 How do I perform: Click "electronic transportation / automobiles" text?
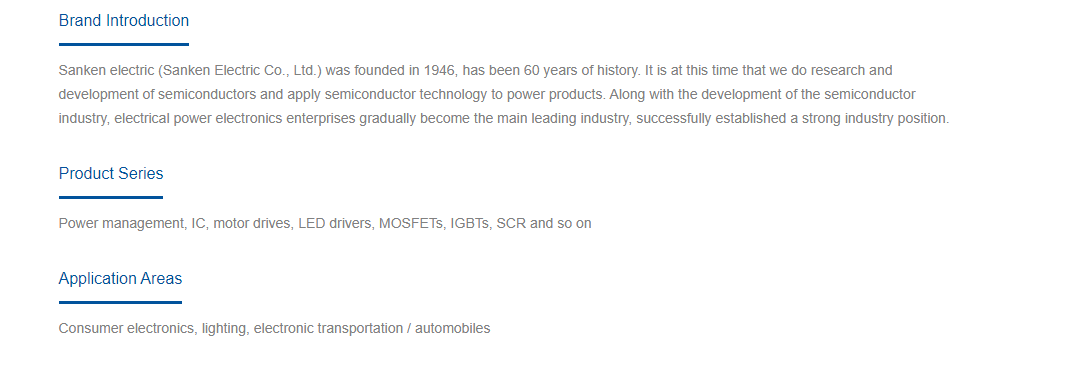tap(372, 329)
